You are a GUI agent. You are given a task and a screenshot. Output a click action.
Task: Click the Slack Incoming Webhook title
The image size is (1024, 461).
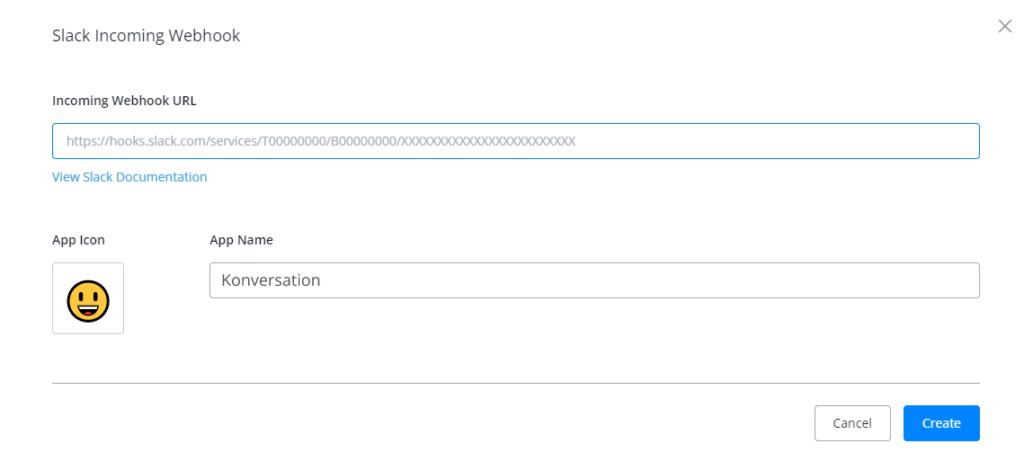coord(146,35)
